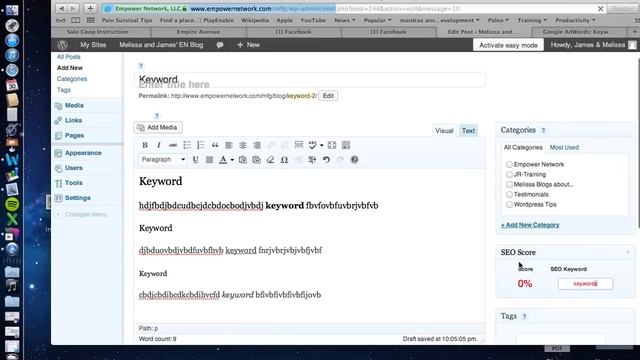Underline the selected text
Viewport: 640px width, 360px height.
[196, 160]
